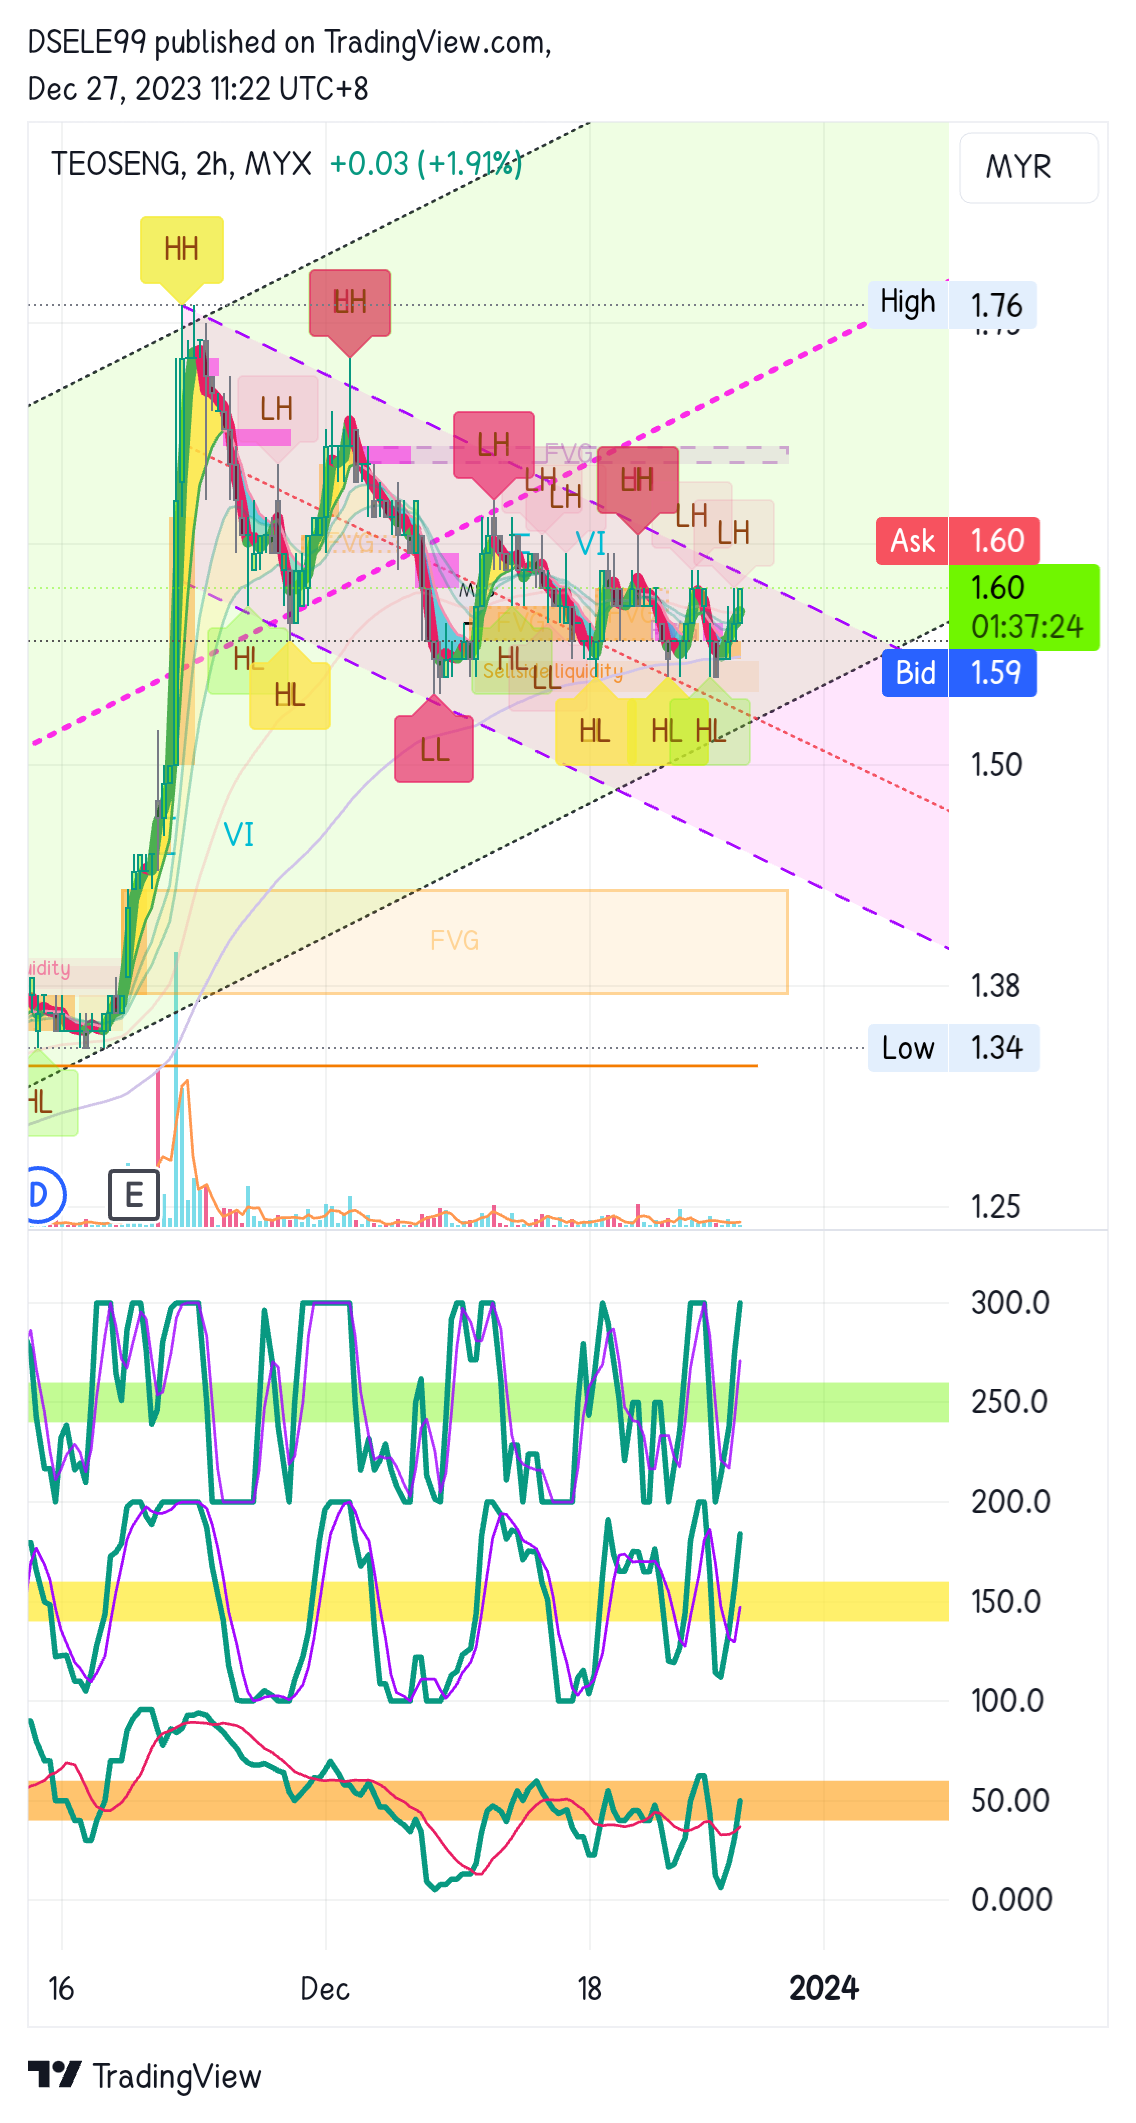Select the large orange FVG box label
The image size is (1136, 2123).
pos(454,940)
